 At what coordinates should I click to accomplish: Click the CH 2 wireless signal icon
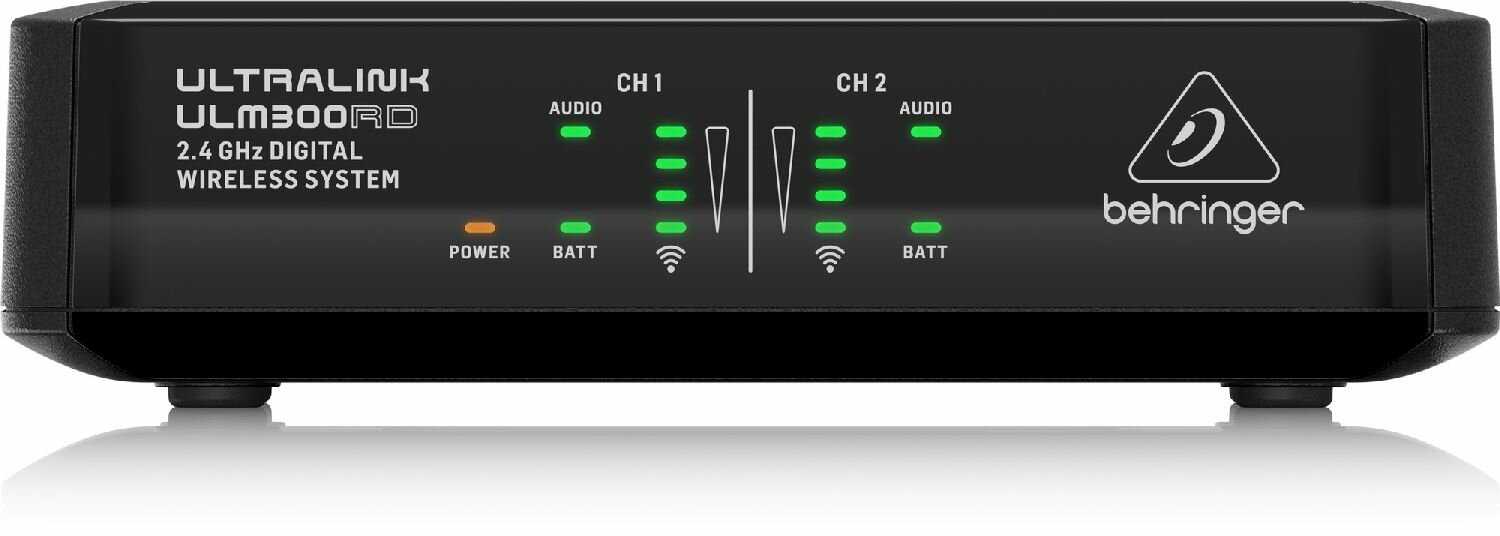(830, 260)
